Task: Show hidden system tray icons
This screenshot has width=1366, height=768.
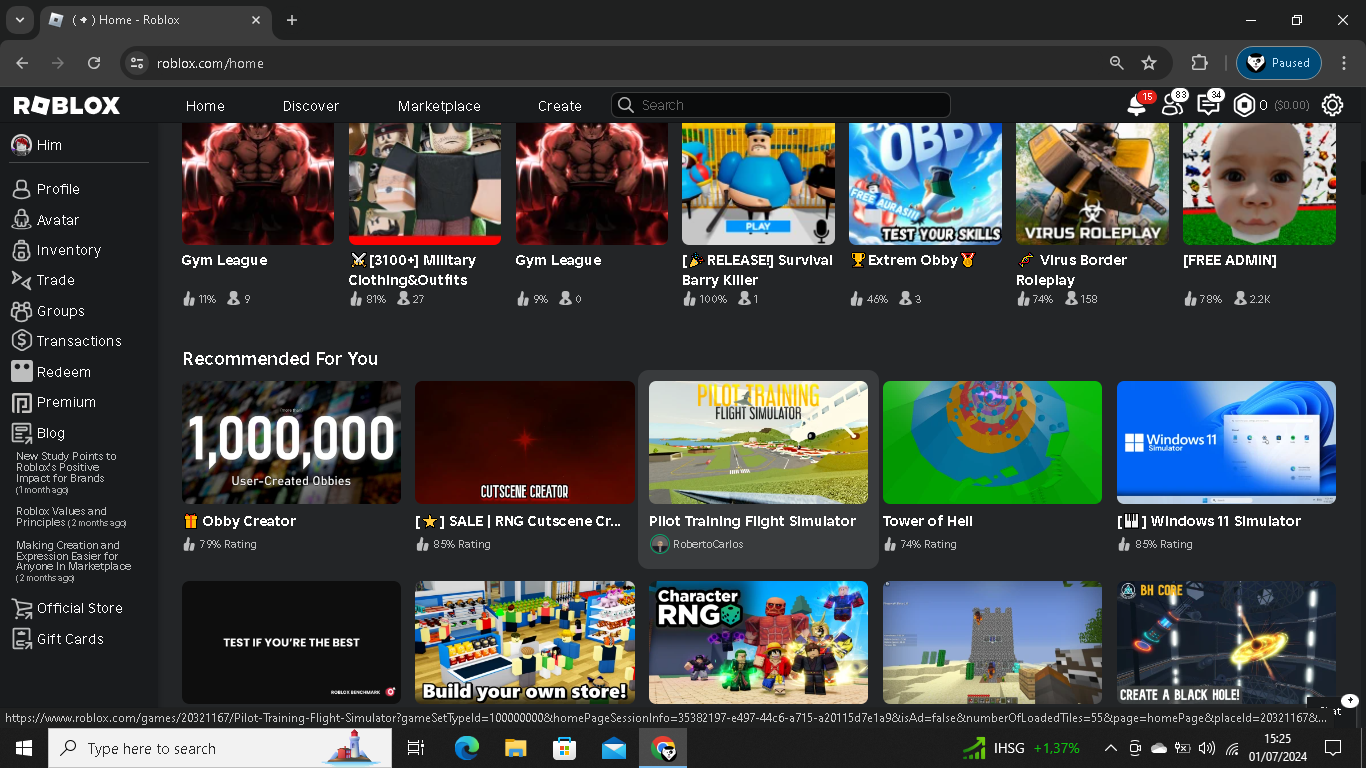Action: pos(1110,748)
